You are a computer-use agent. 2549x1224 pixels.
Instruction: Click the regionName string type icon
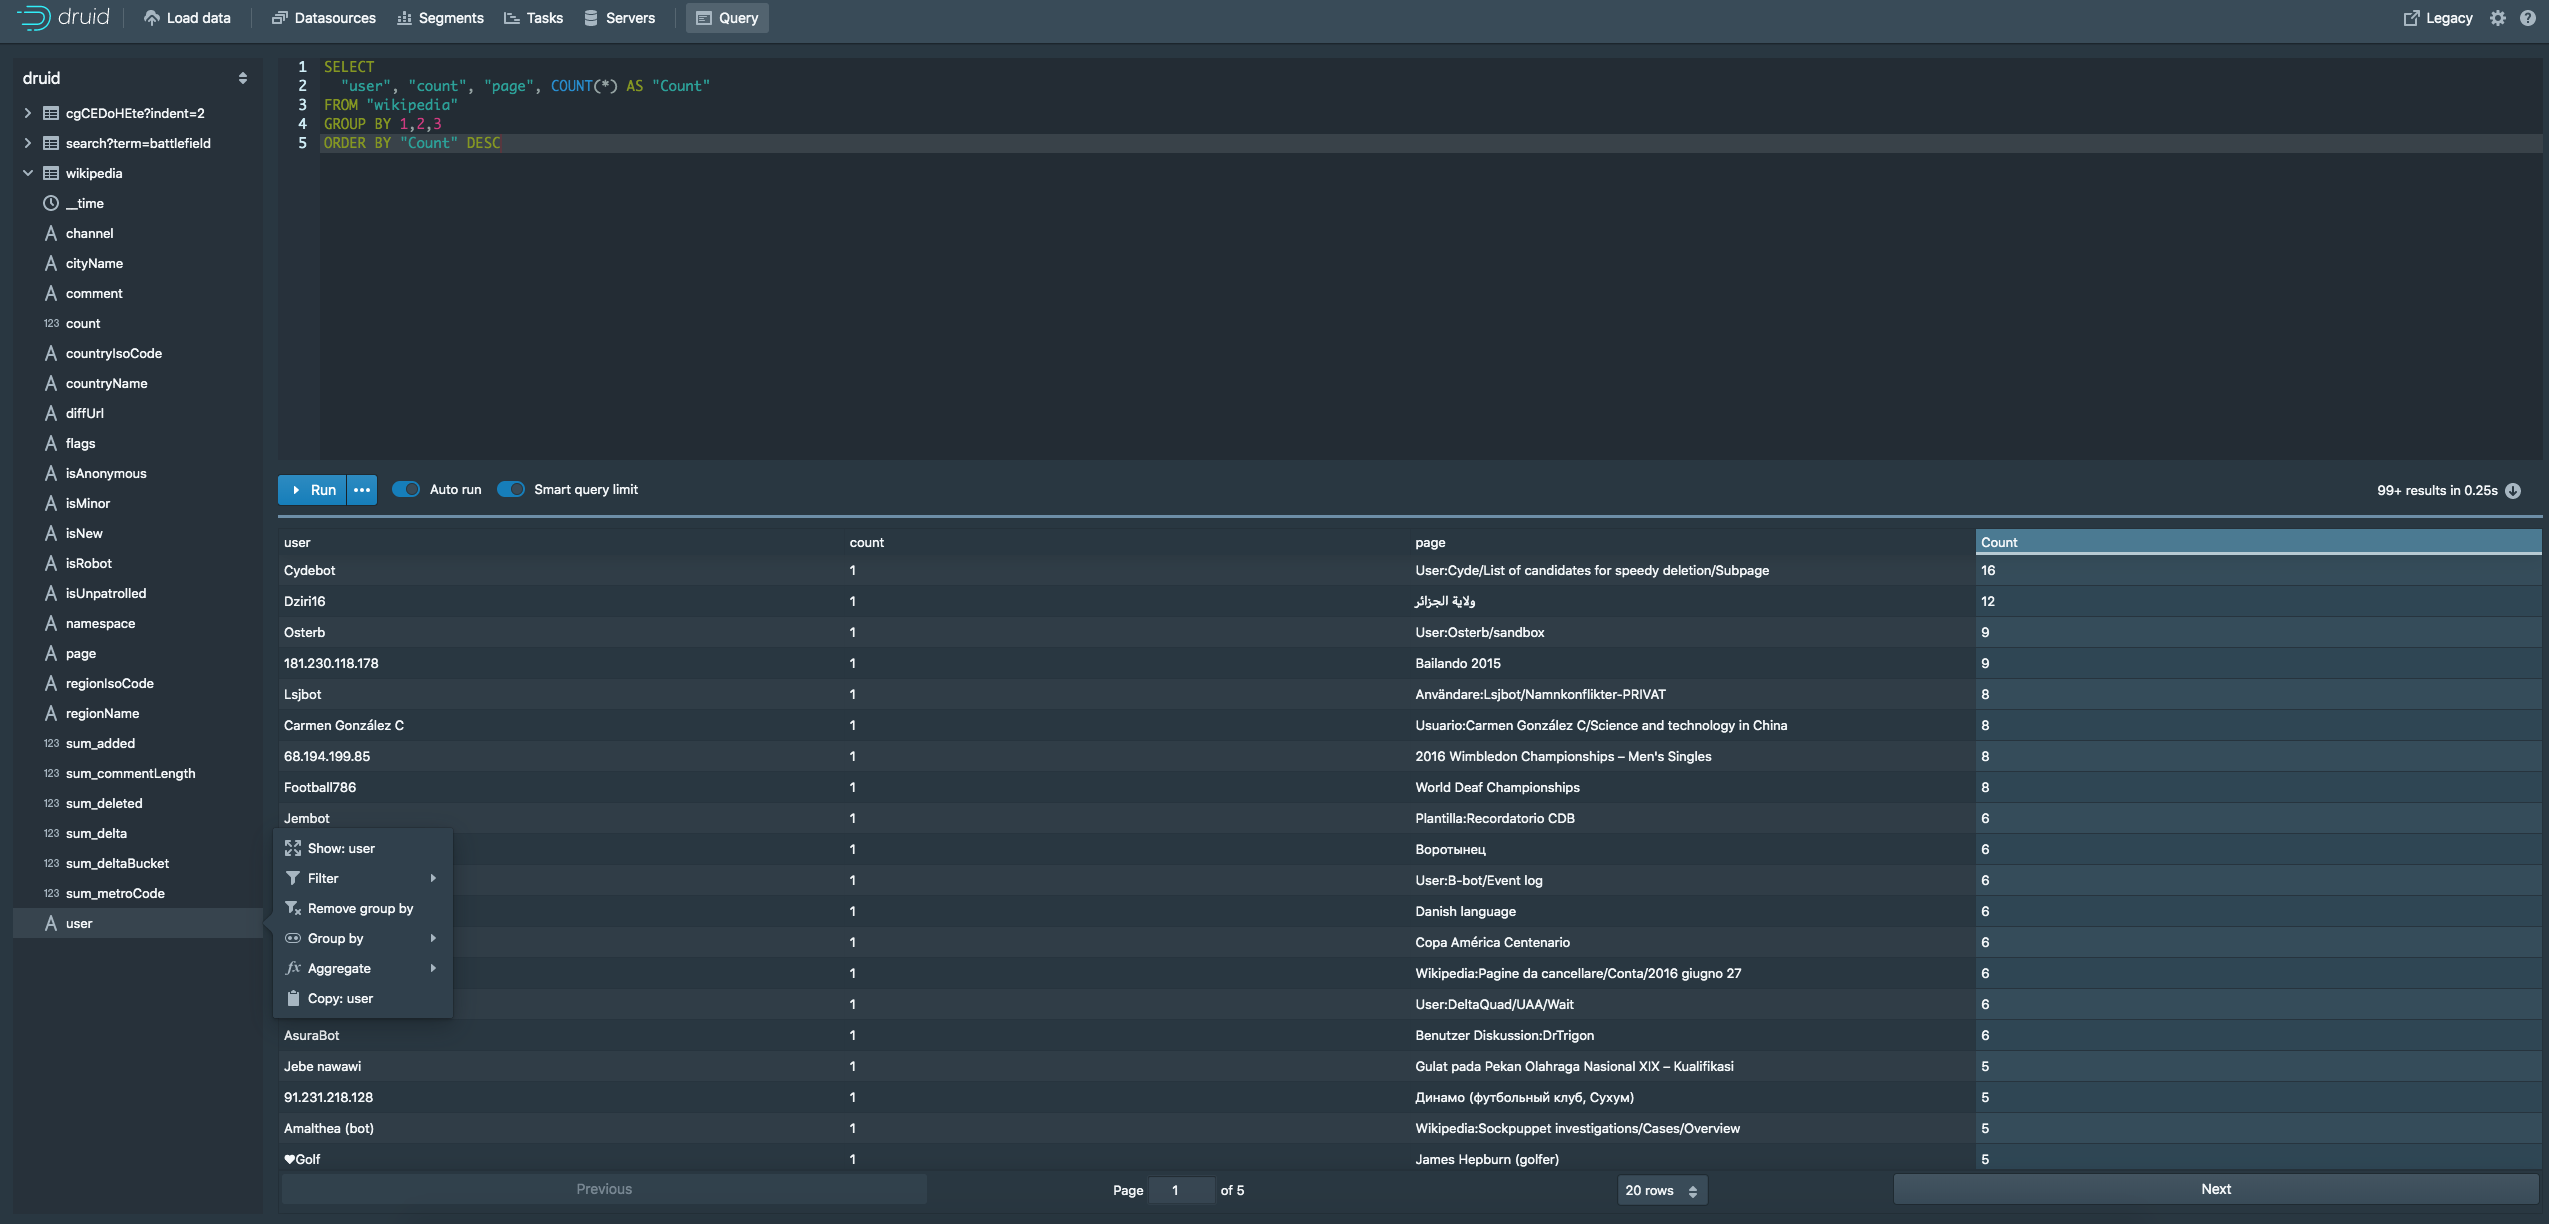pyautogui.click(x=51, y=713)
